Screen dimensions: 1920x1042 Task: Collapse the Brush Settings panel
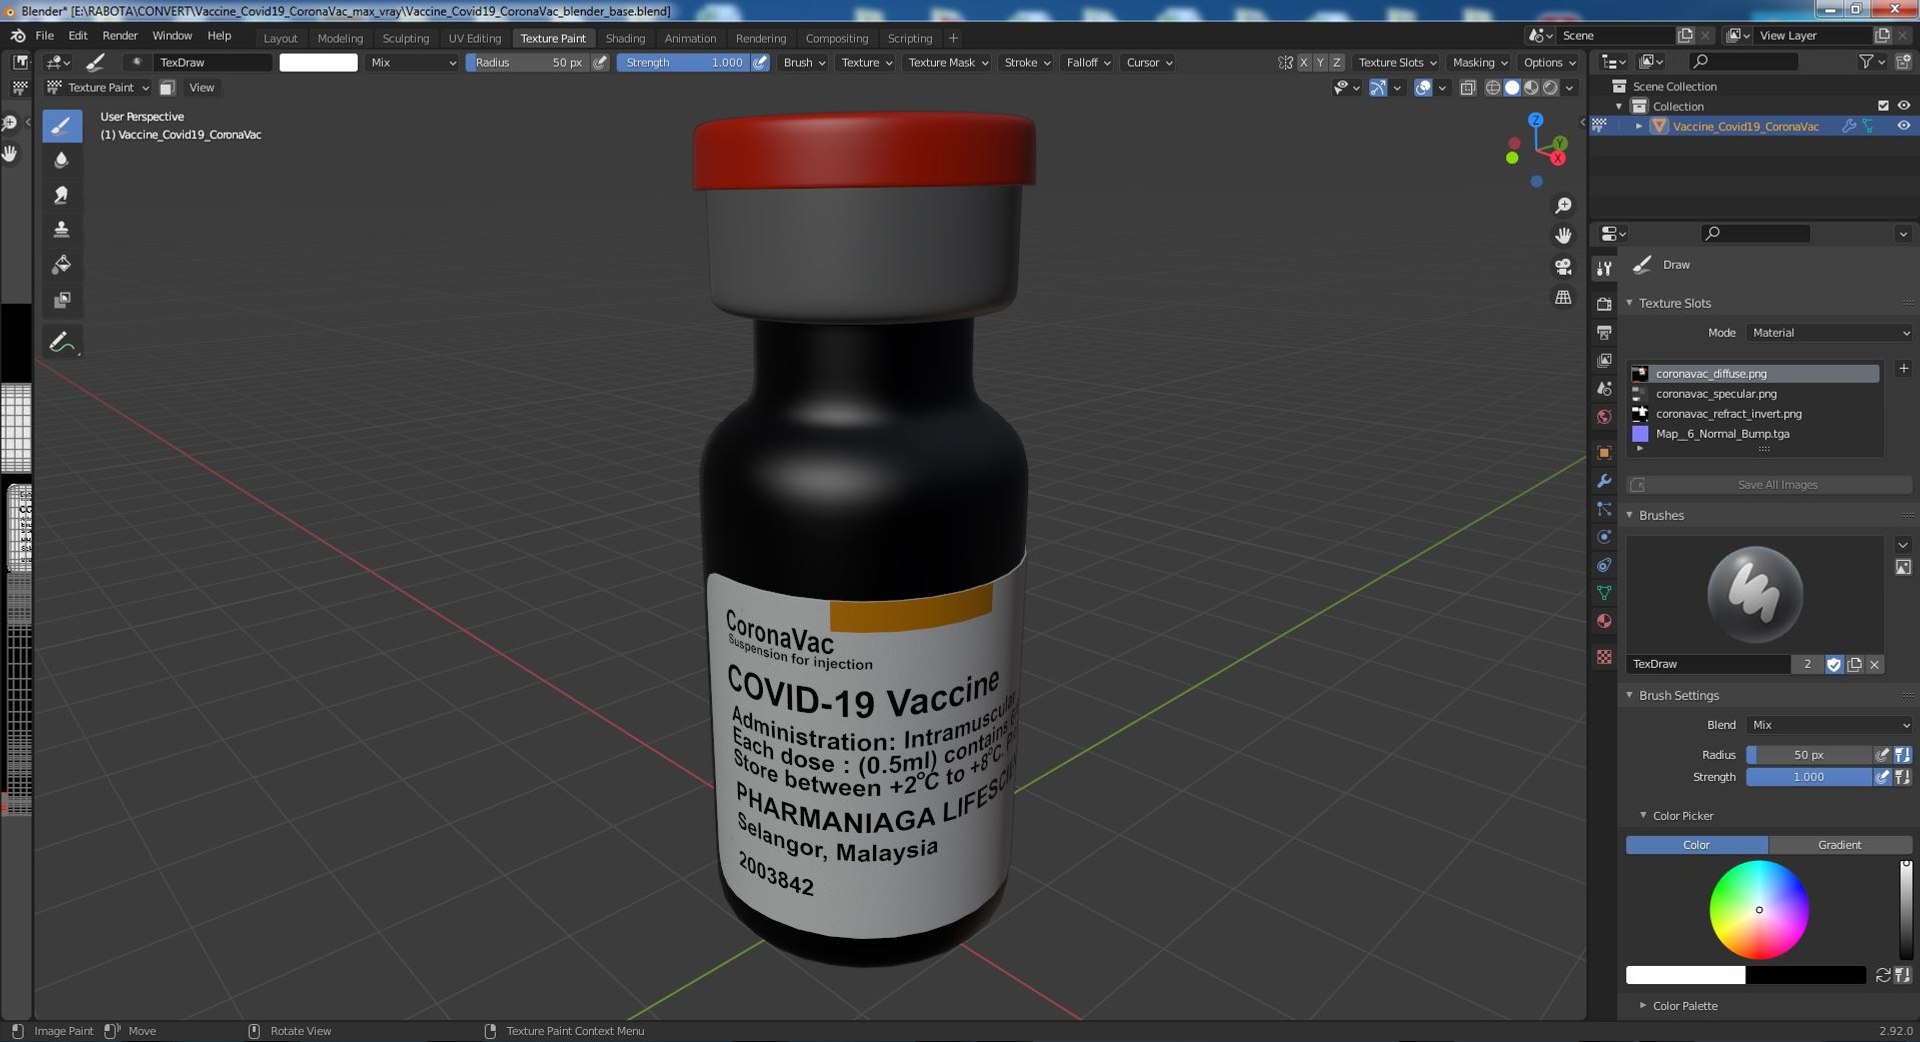point(1679,696)
